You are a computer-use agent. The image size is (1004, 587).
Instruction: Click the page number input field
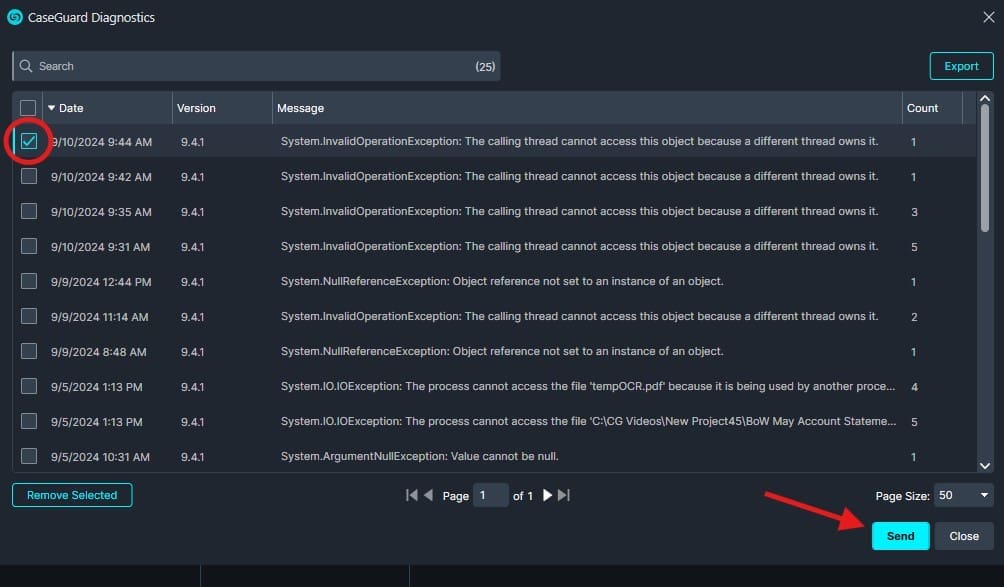tap(490, 495)
